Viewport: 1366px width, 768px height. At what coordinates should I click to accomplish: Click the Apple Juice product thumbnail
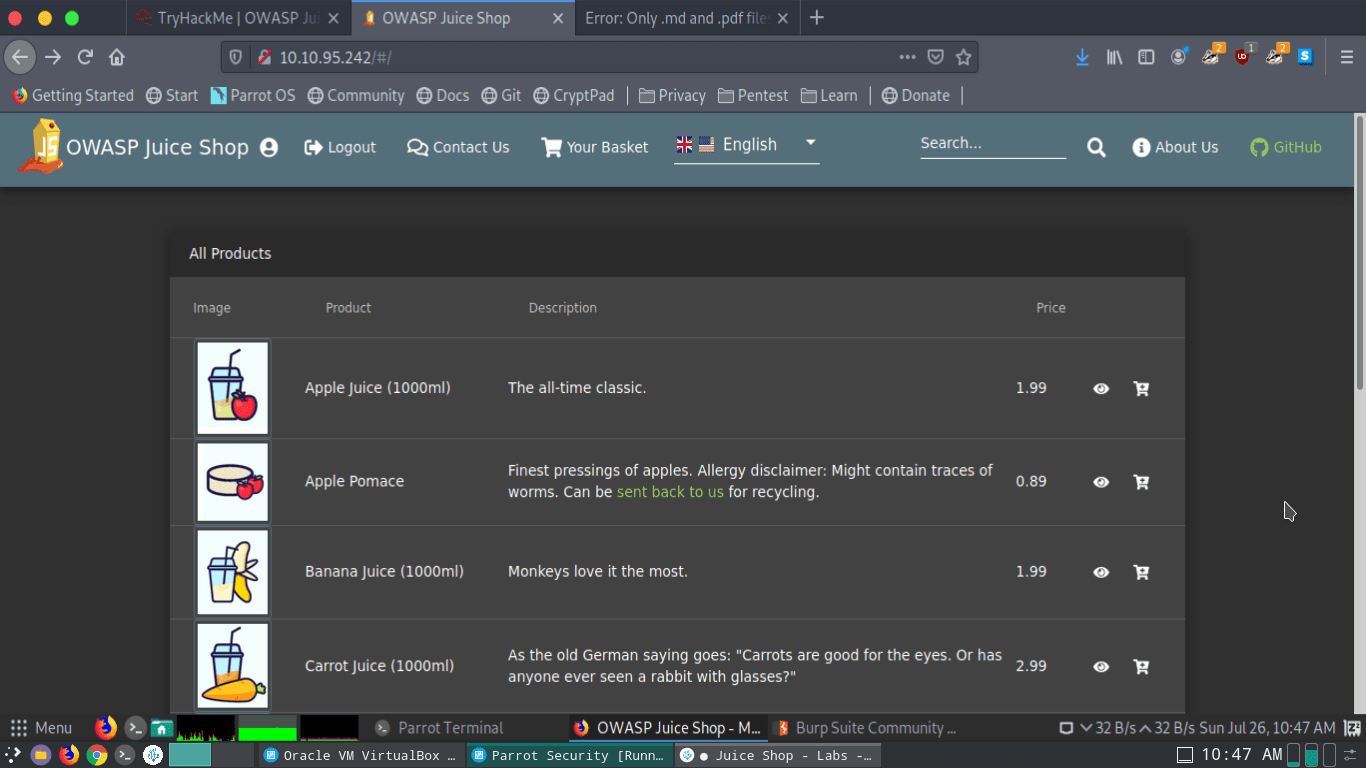click(x=233, y=388)
